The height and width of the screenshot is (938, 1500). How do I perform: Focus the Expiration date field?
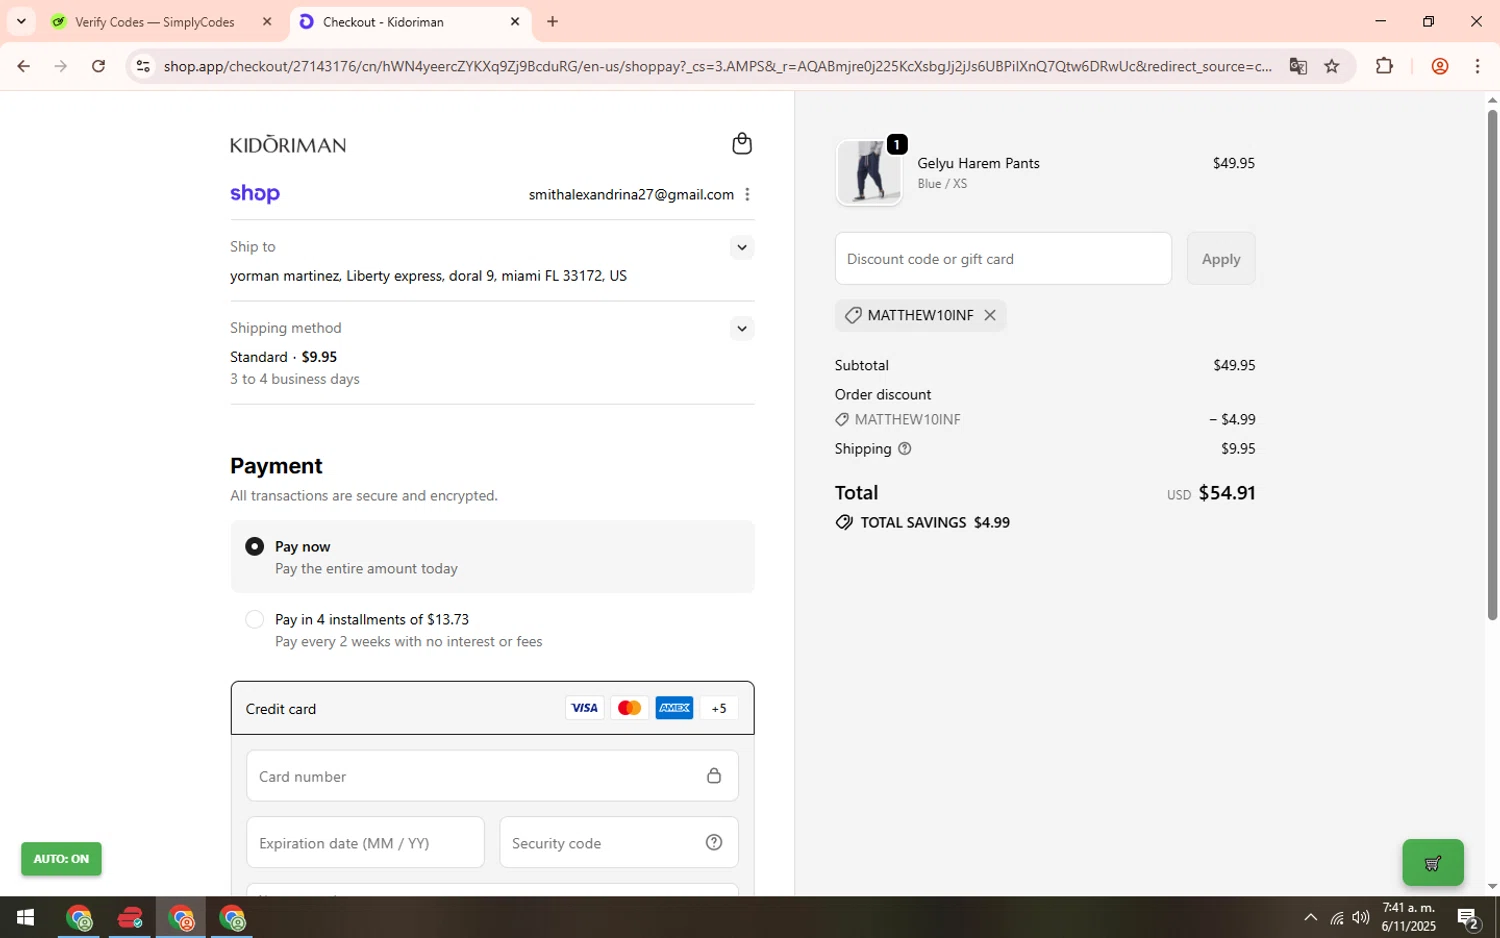pos(365,843)
